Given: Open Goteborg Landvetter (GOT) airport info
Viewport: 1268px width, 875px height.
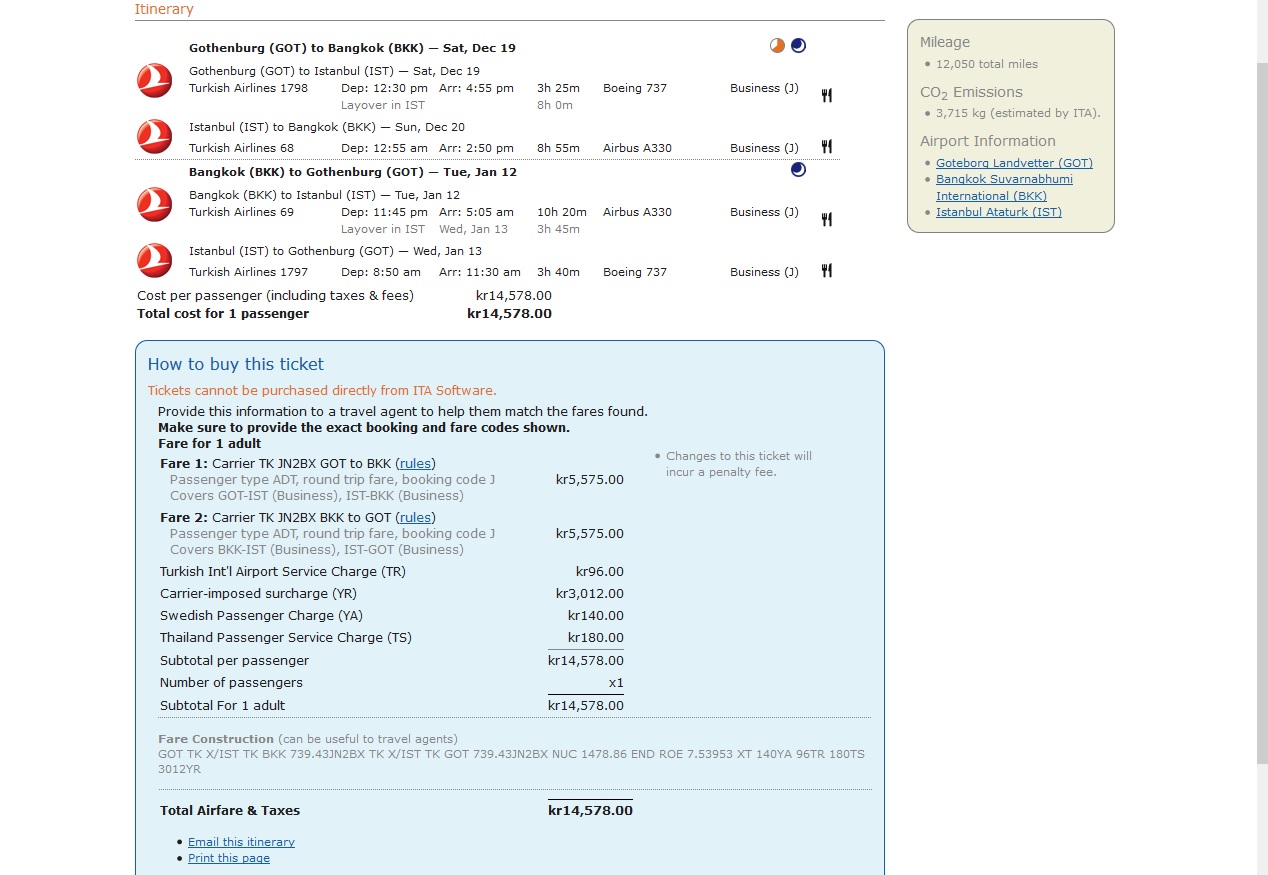Looking at the screenshot, I should coord(1014,163).
